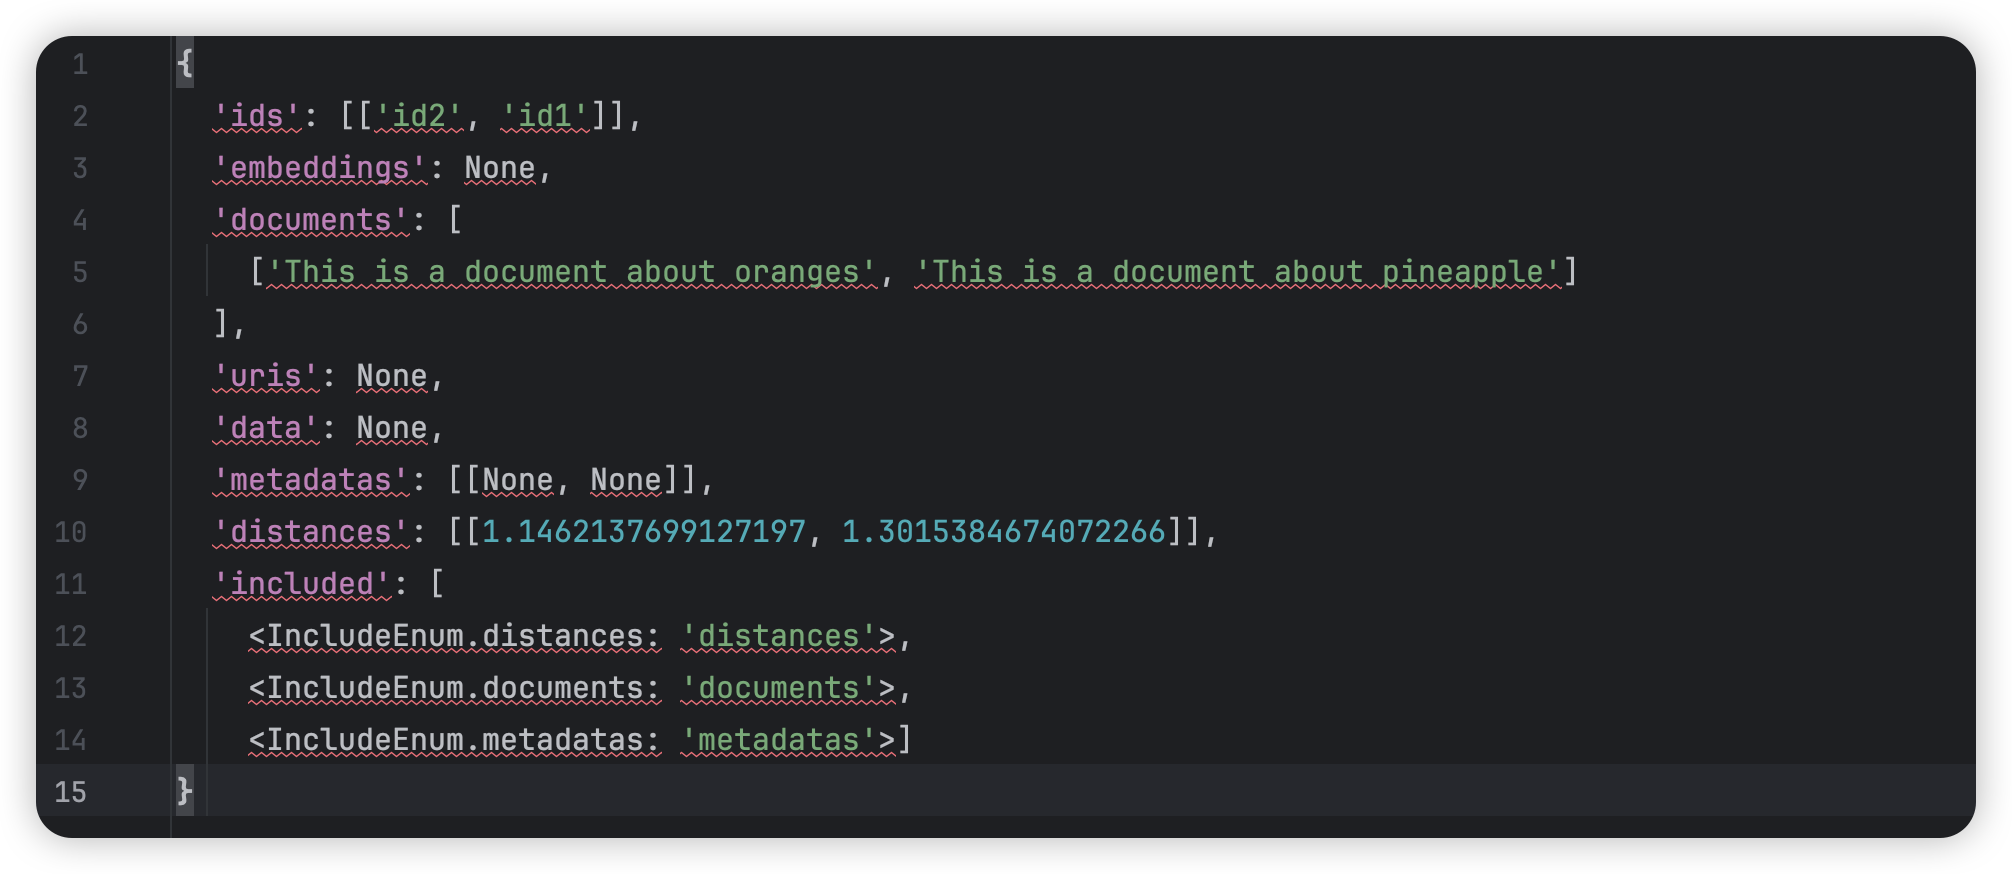Click line number 1 in the gutter
Image resolution: width=2012 pixels, height=874 pixels.
80,65
